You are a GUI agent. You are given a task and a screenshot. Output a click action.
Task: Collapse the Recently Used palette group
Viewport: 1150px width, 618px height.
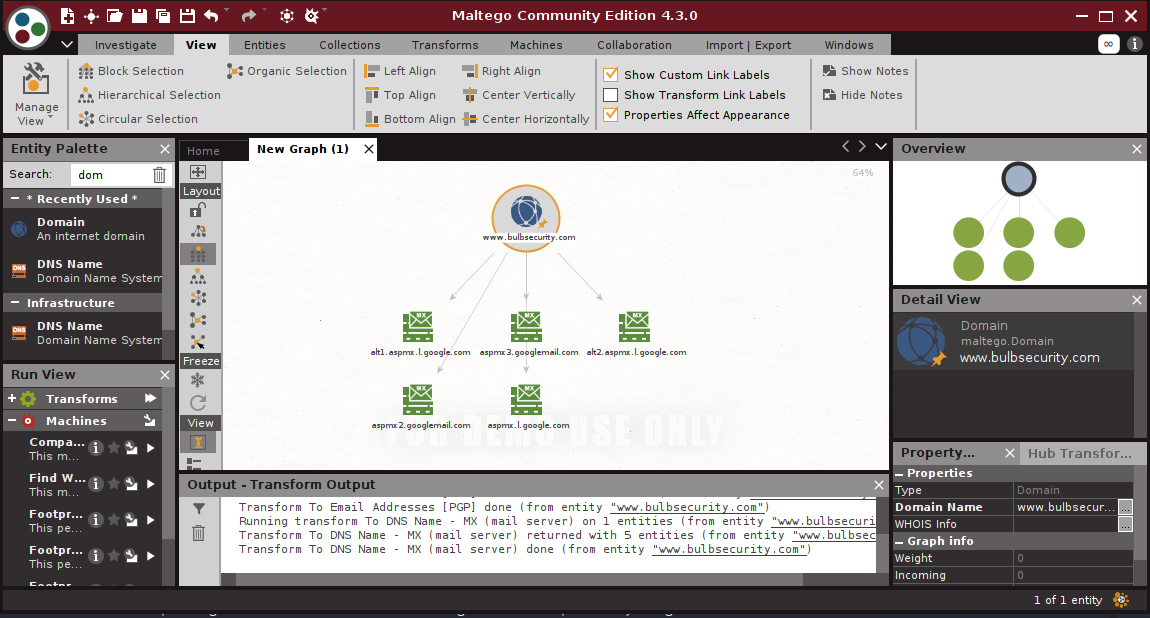coord(15,199)
